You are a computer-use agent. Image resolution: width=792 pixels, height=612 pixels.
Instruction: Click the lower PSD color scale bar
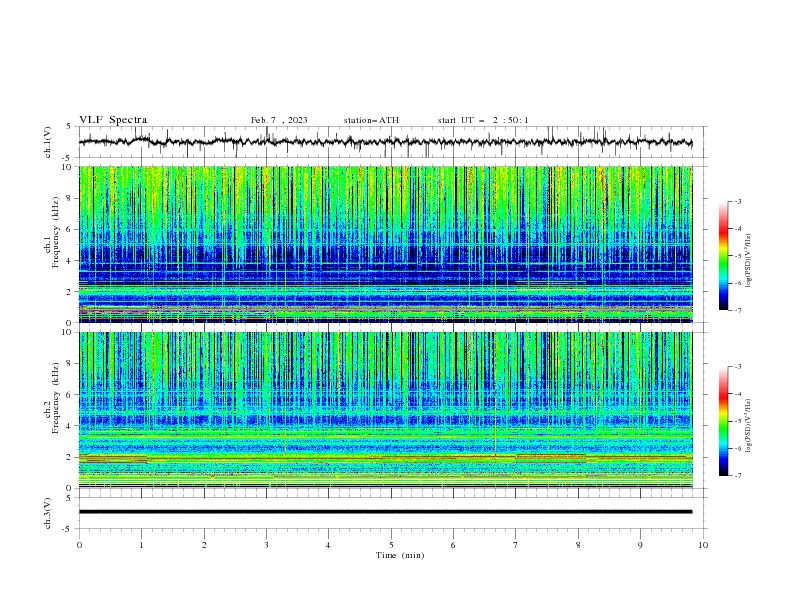point(723,421)
